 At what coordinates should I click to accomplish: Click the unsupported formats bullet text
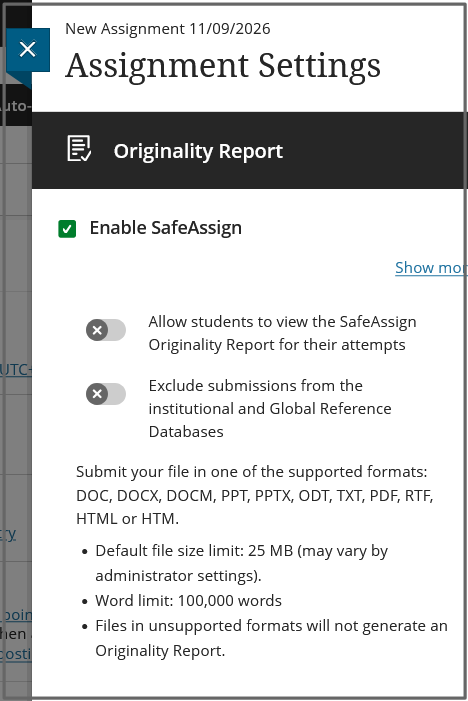click(271, 638)
